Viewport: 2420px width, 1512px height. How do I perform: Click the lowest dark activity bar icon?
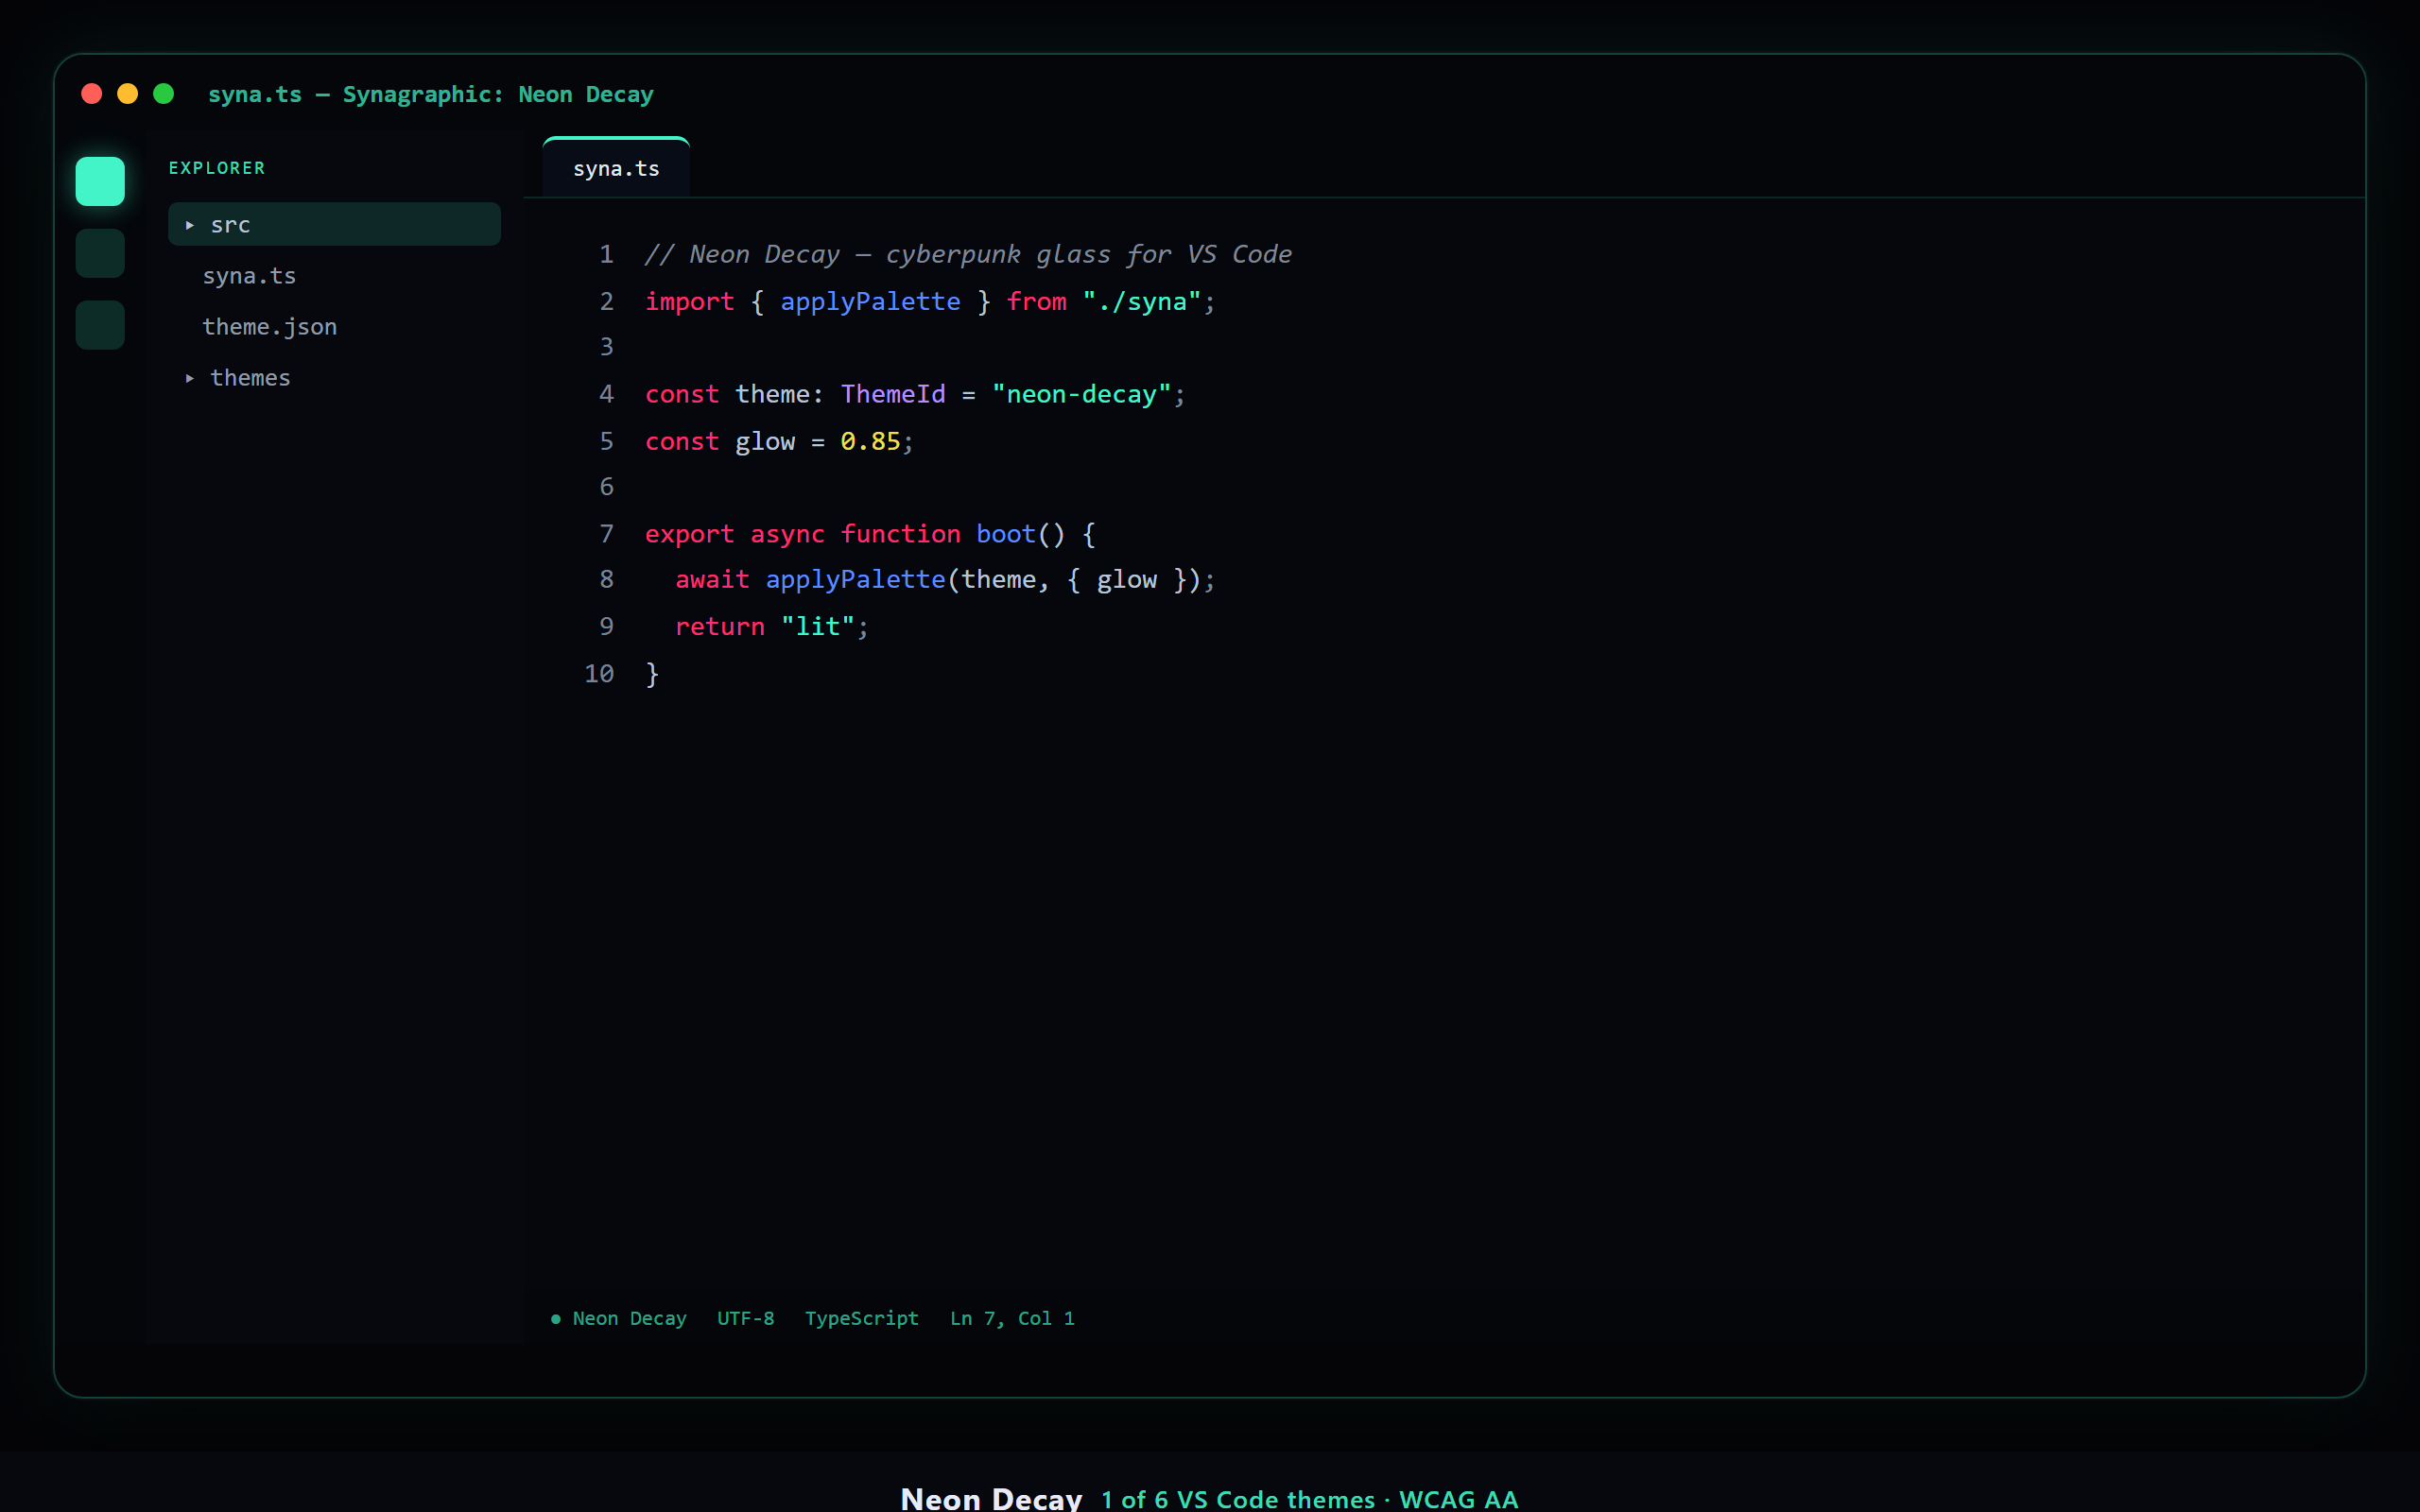point(100,325)
